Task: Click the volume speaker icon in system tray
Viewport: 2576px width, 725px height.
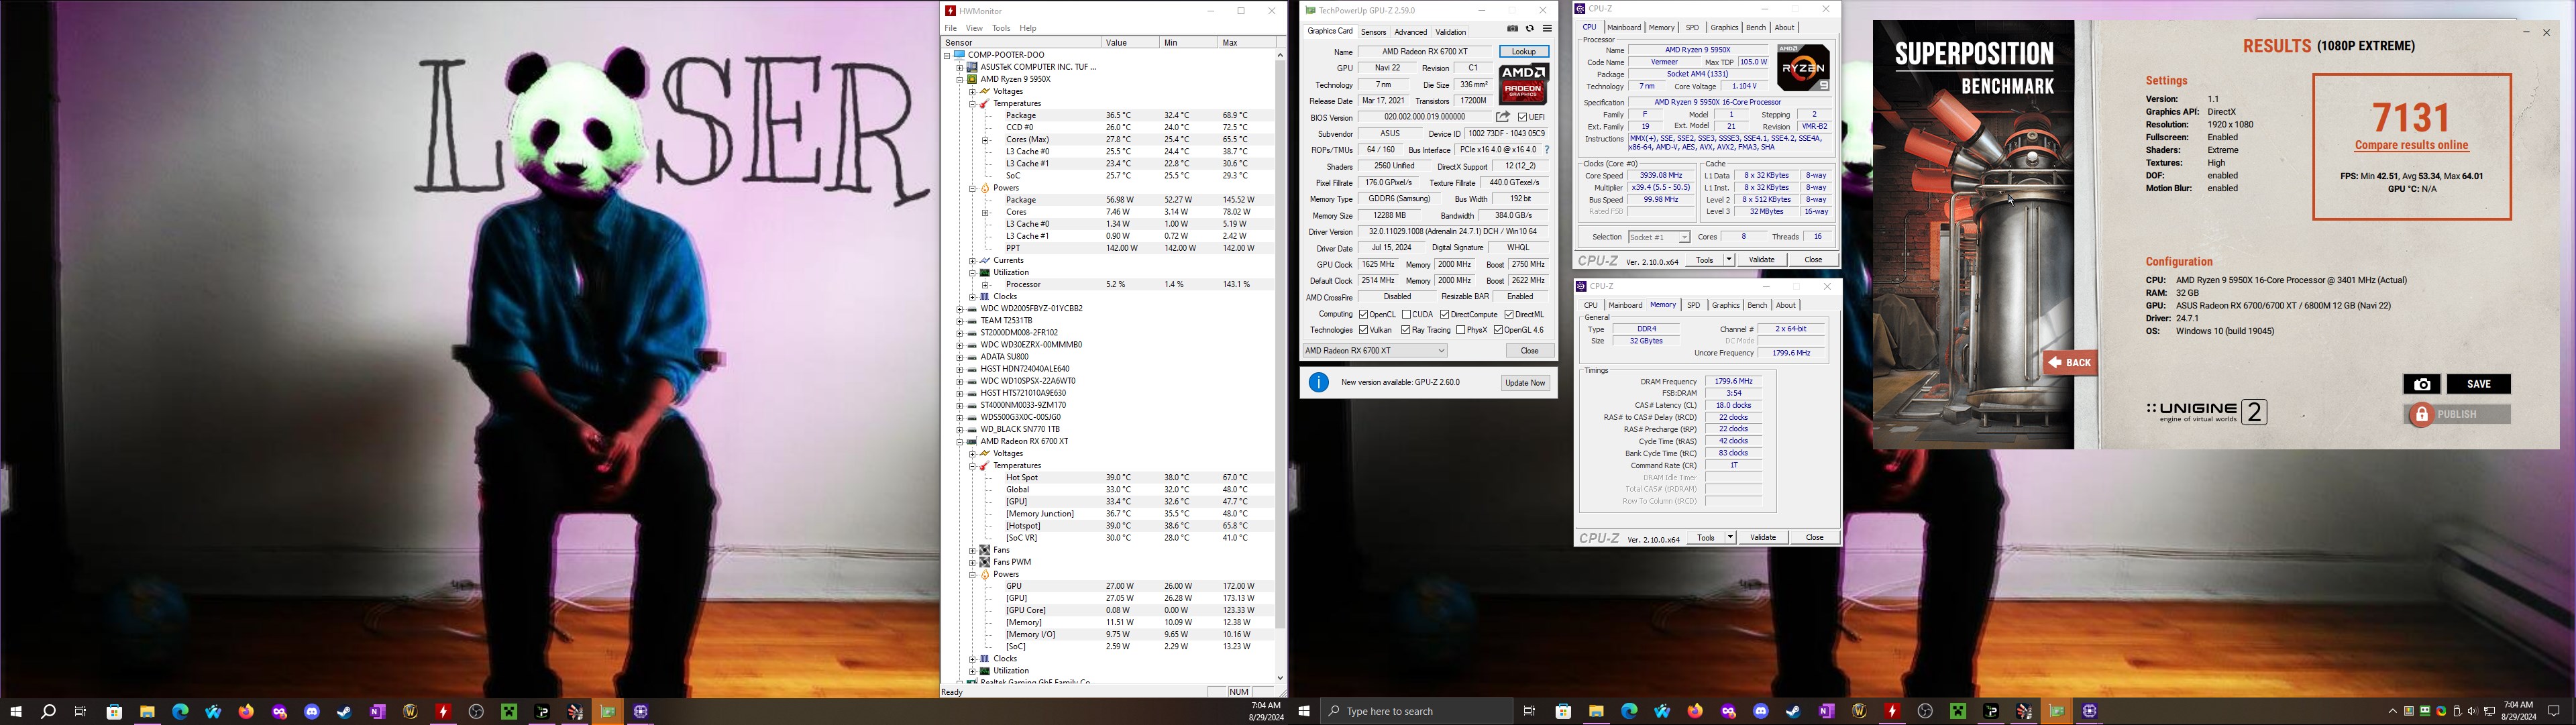Action: pyautogui.click(x=2472, y=711)
